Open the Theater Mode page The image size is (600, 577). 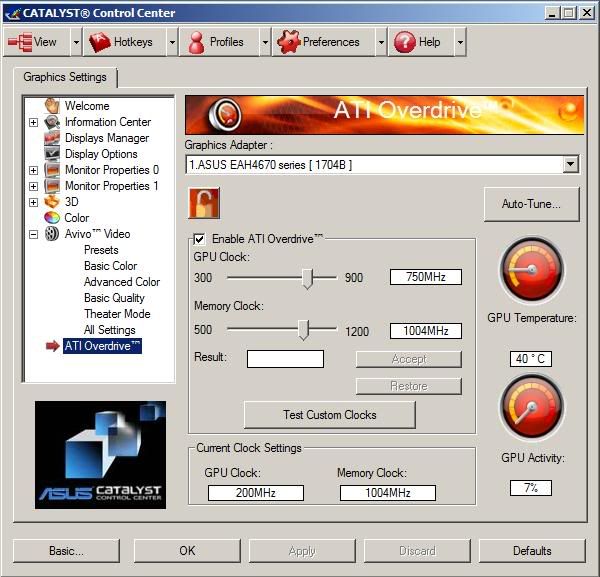(117, 314)
